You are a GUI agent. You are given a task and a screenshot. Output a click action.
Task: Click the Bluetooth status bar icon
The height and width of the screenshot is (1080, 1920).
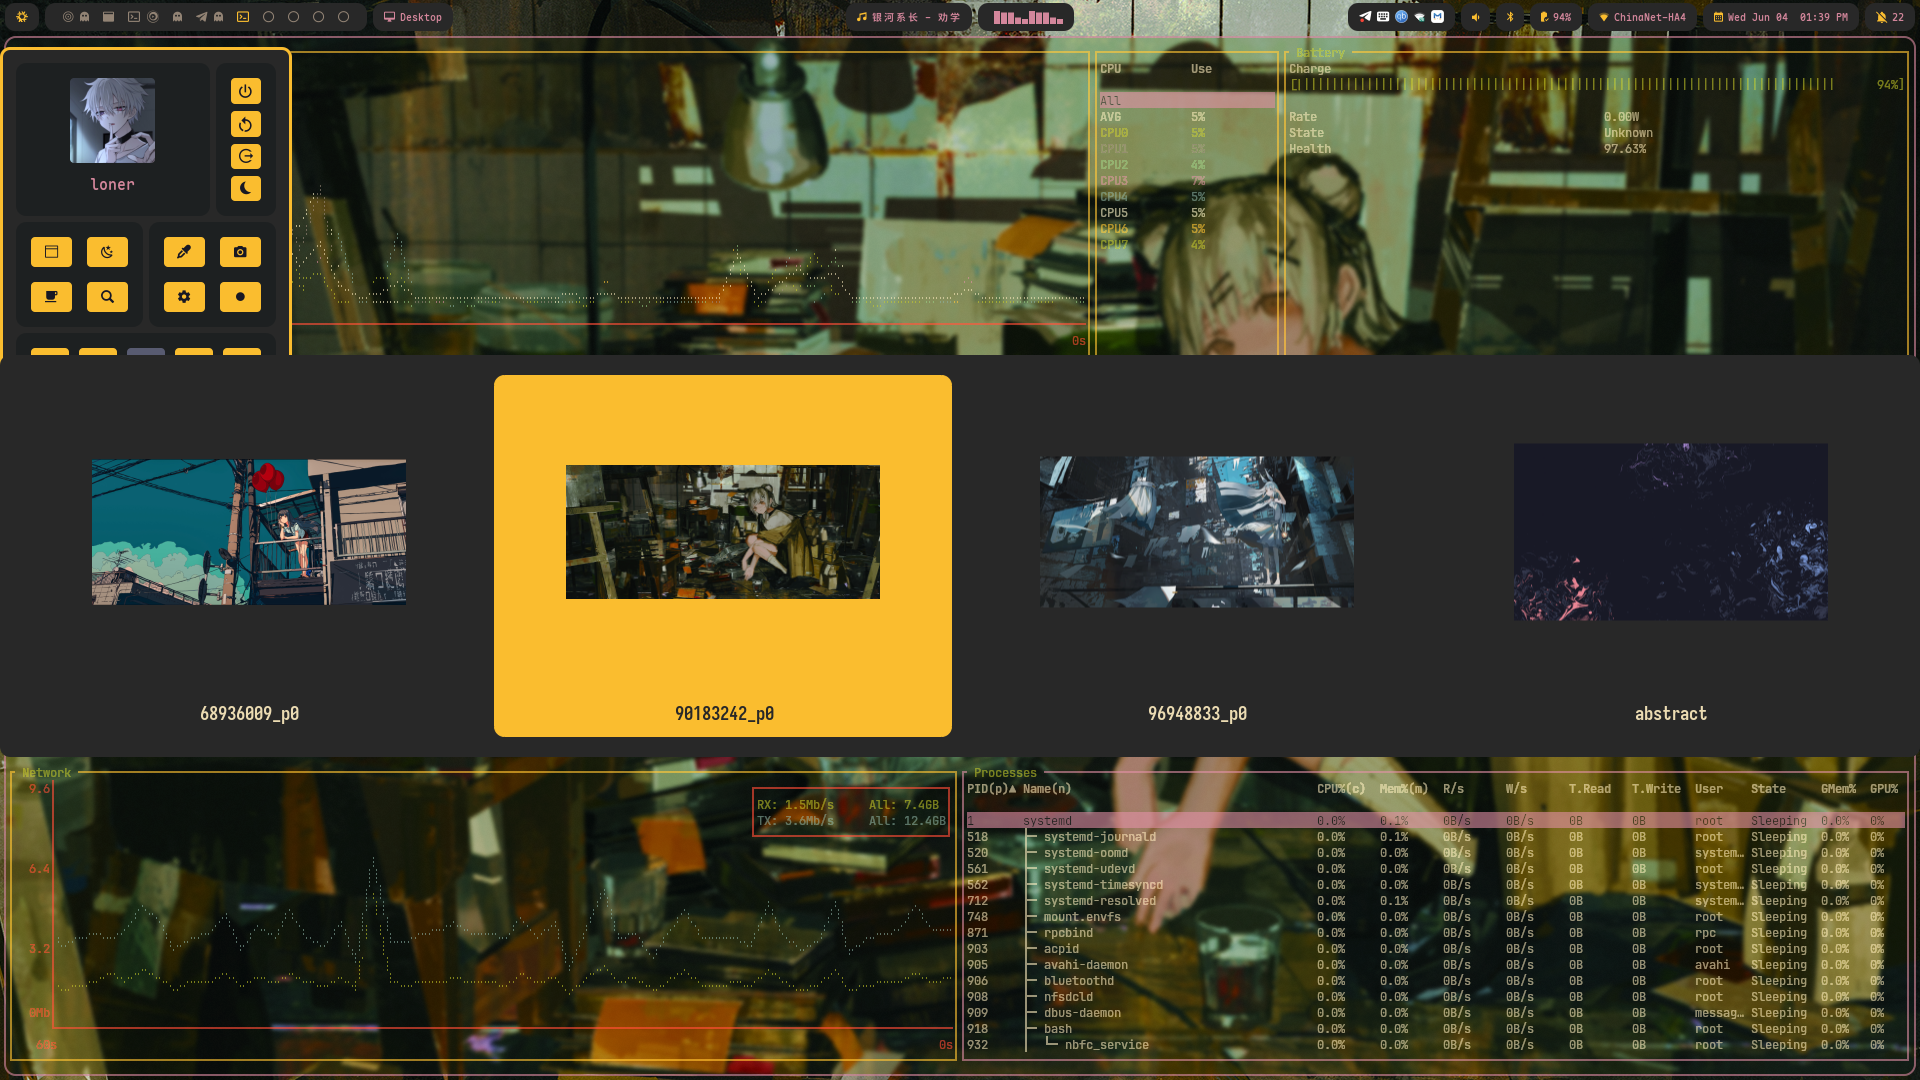1509,17
